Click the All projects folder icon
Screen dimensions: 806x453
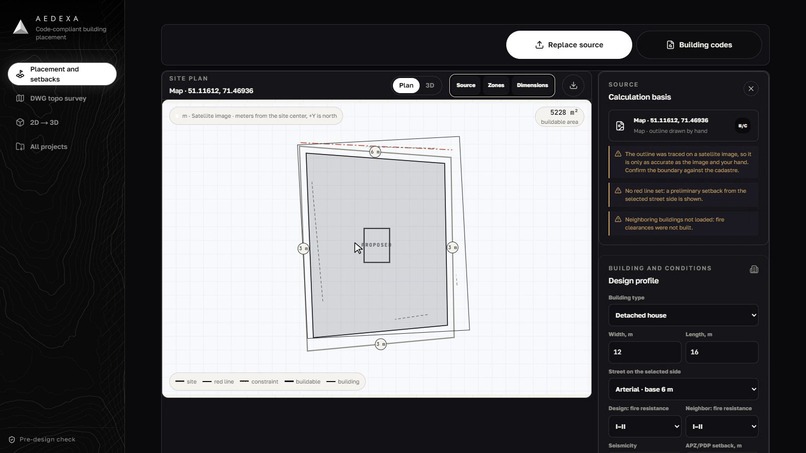(20, 147)
